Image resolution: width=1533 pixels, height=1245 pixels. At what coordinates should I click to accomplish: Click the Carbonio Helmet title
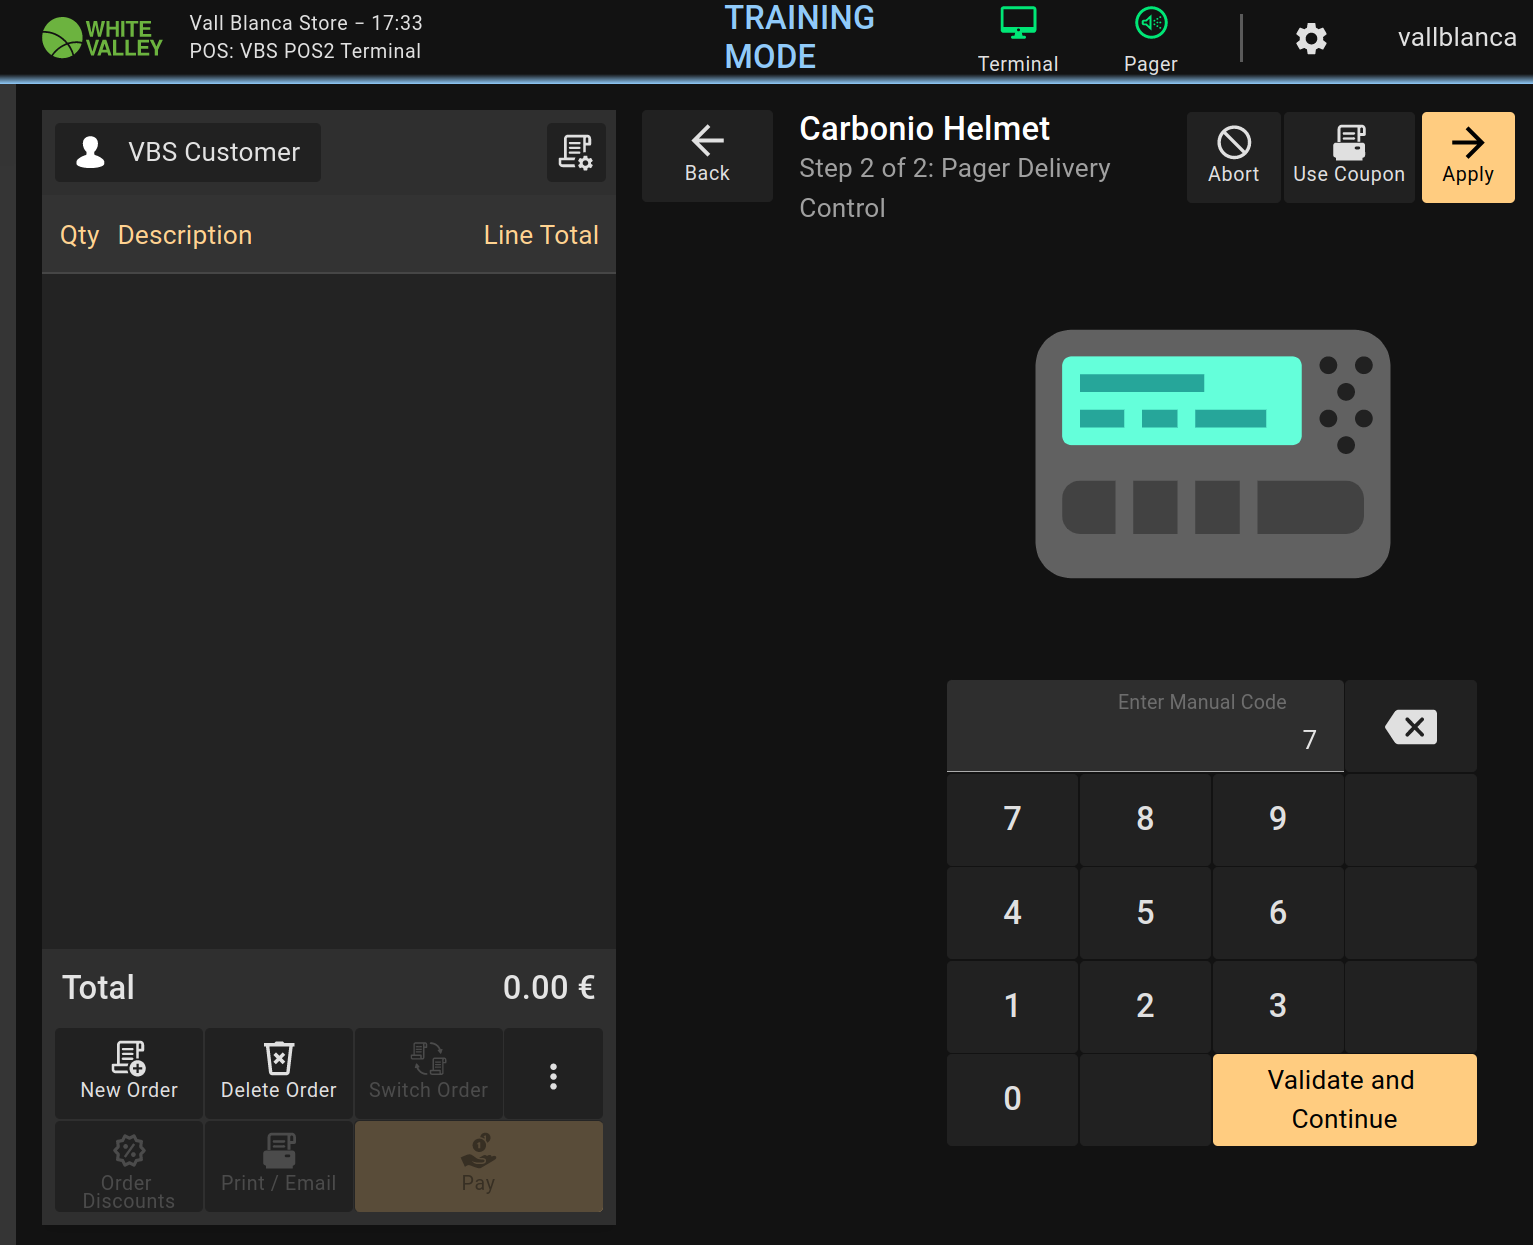(924, 129)
